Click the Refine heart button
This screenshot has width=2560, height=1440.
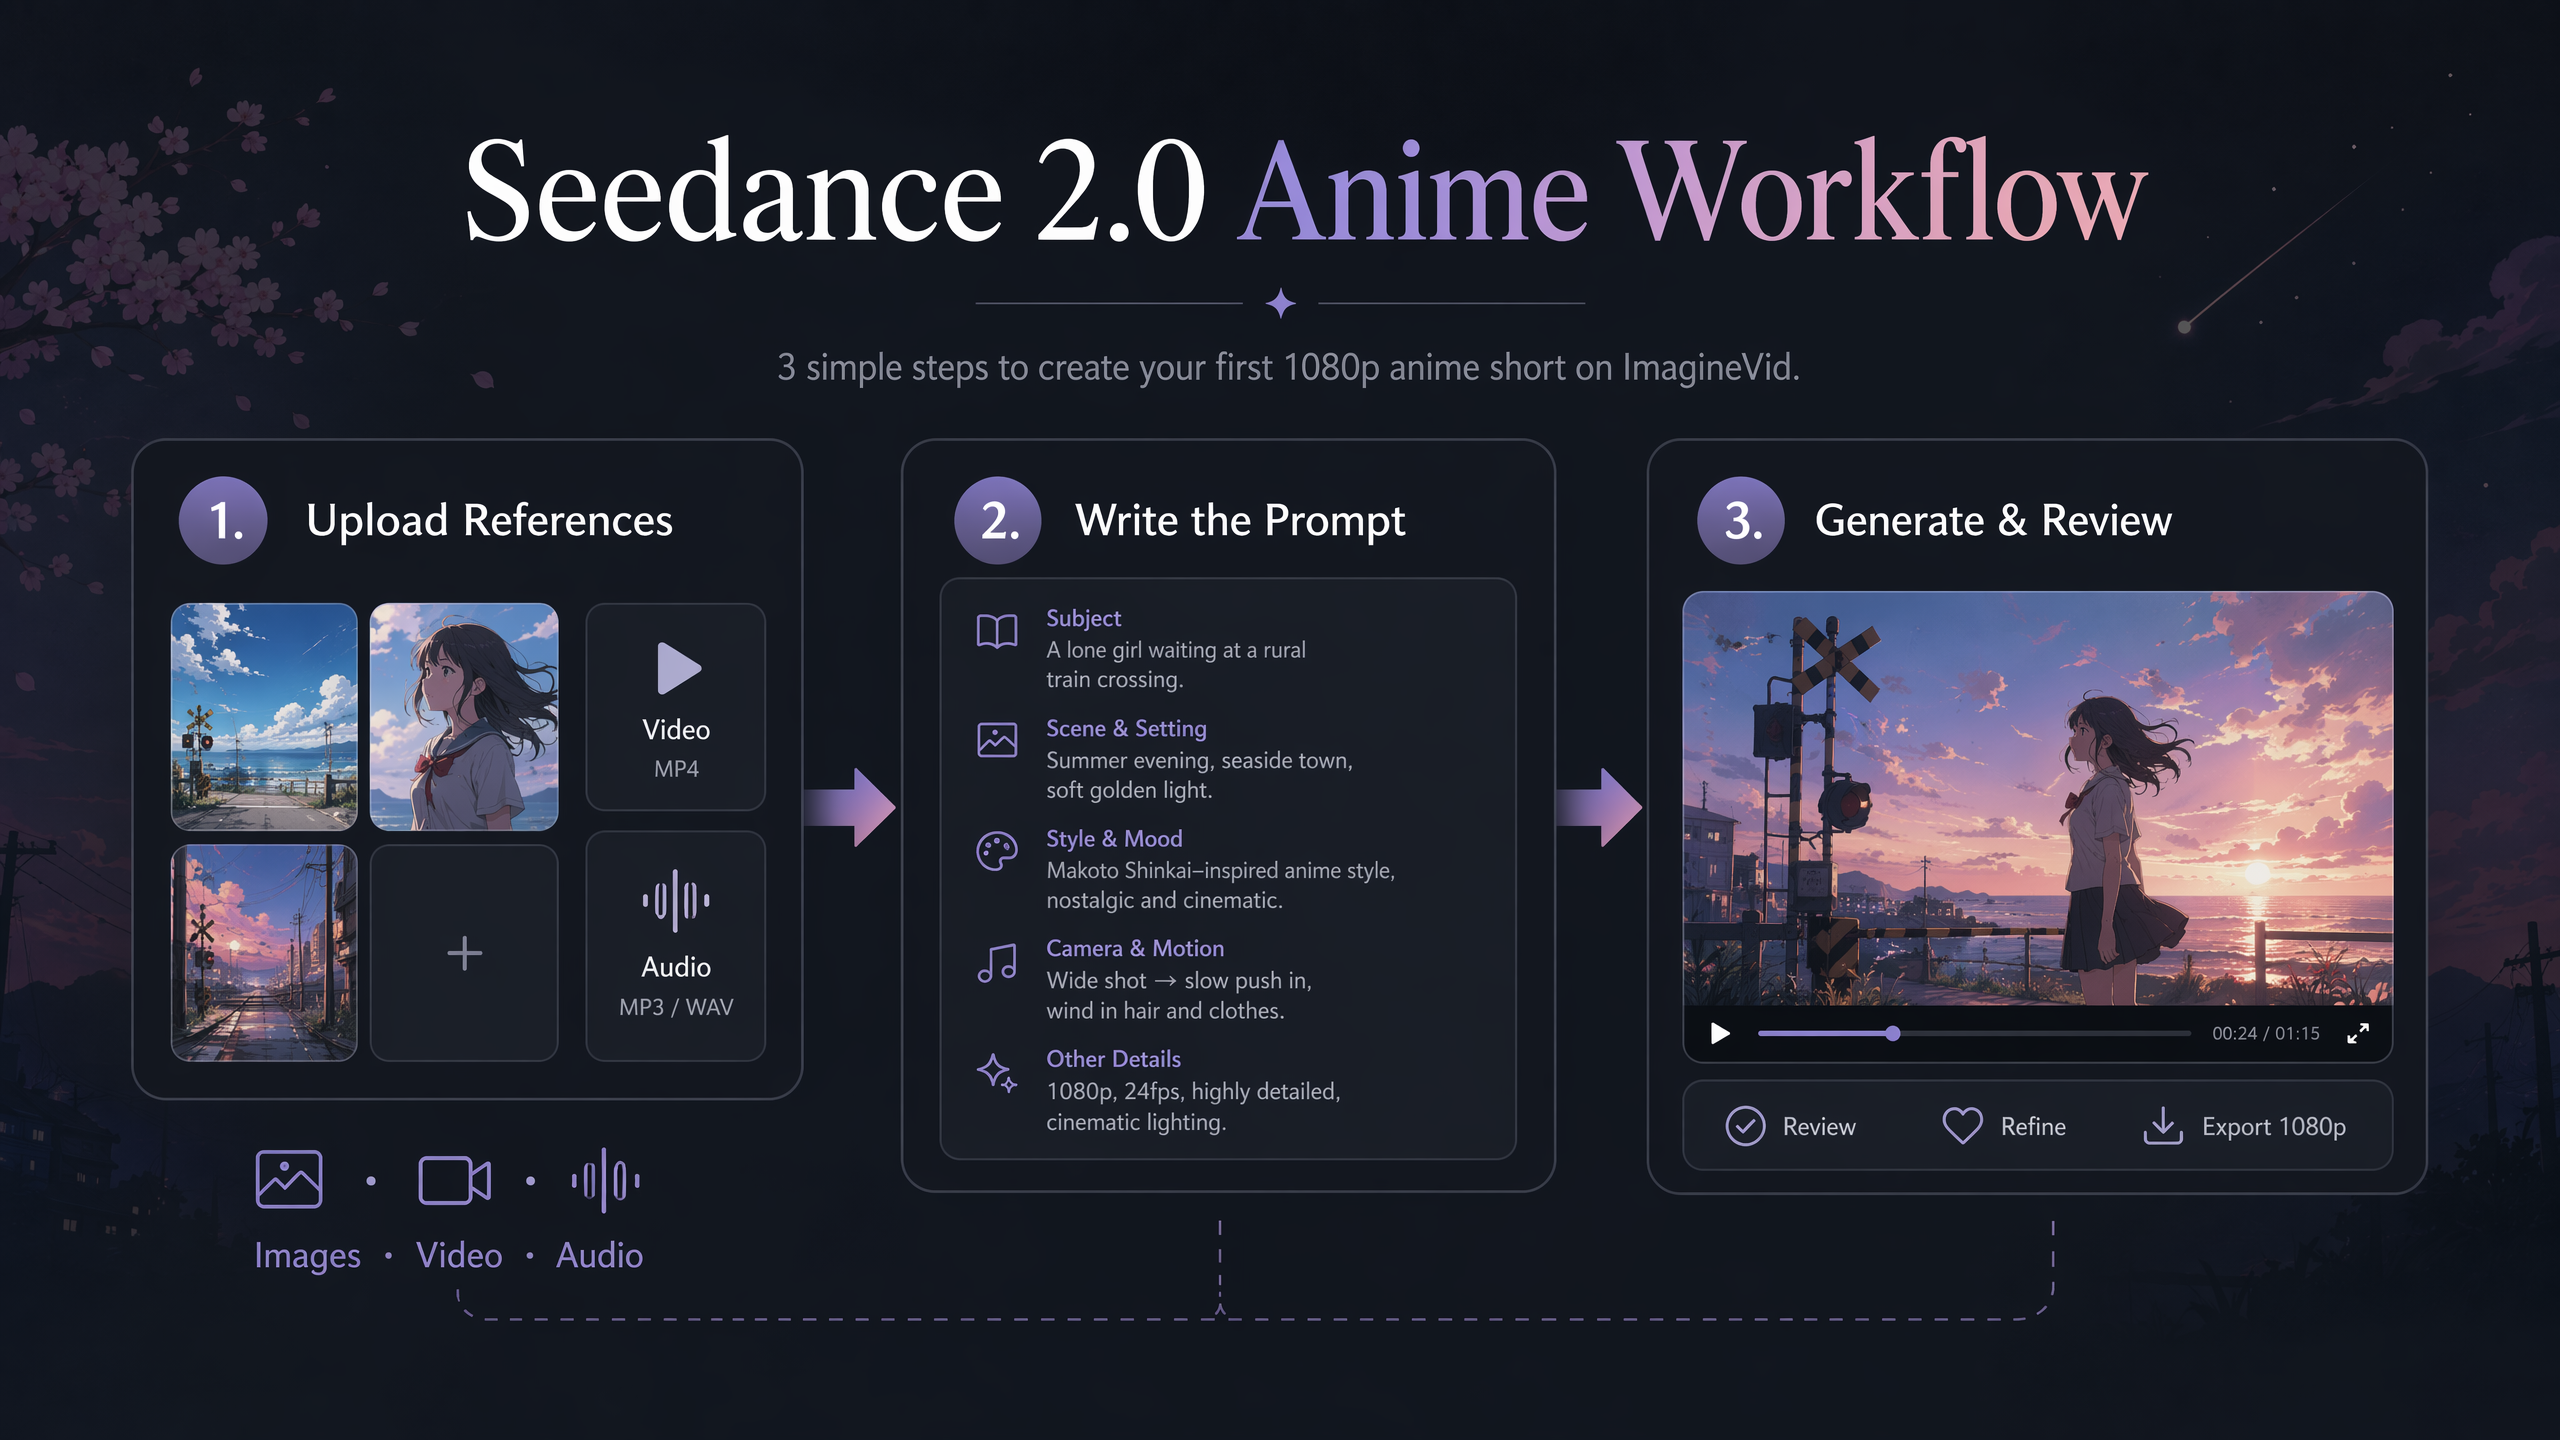(2004, 1126)
